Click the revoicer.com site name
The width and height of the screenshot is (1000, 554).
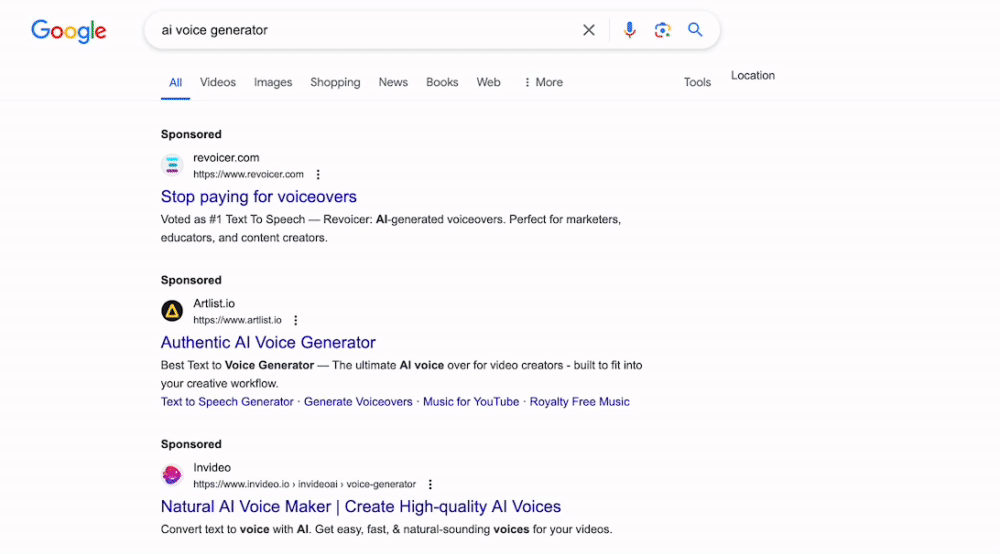(x=226, y=157)
